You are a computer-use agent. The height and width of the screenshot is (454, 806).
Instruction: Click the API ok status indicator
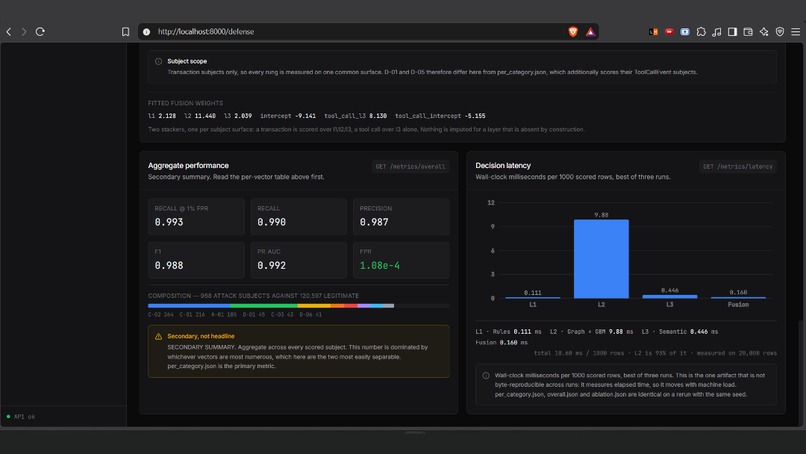(21, 416)
